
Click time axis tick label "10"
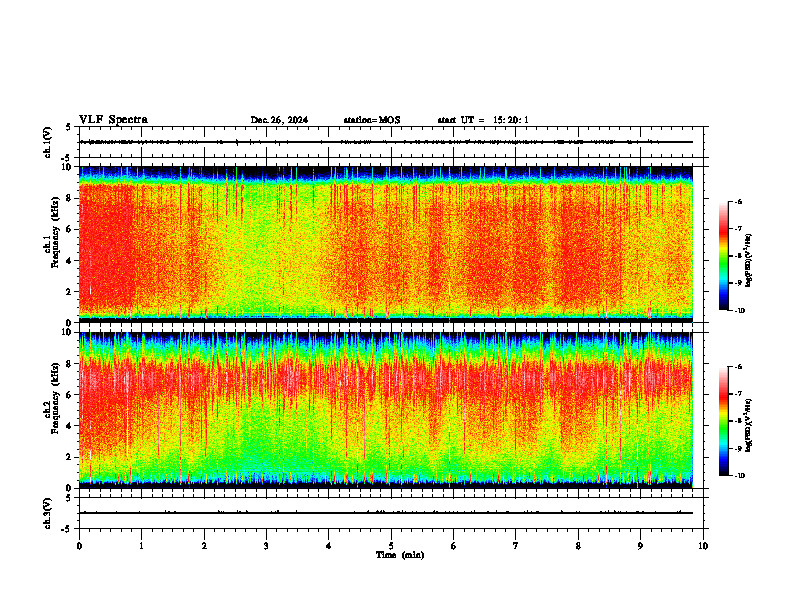(x=703, y=546)
